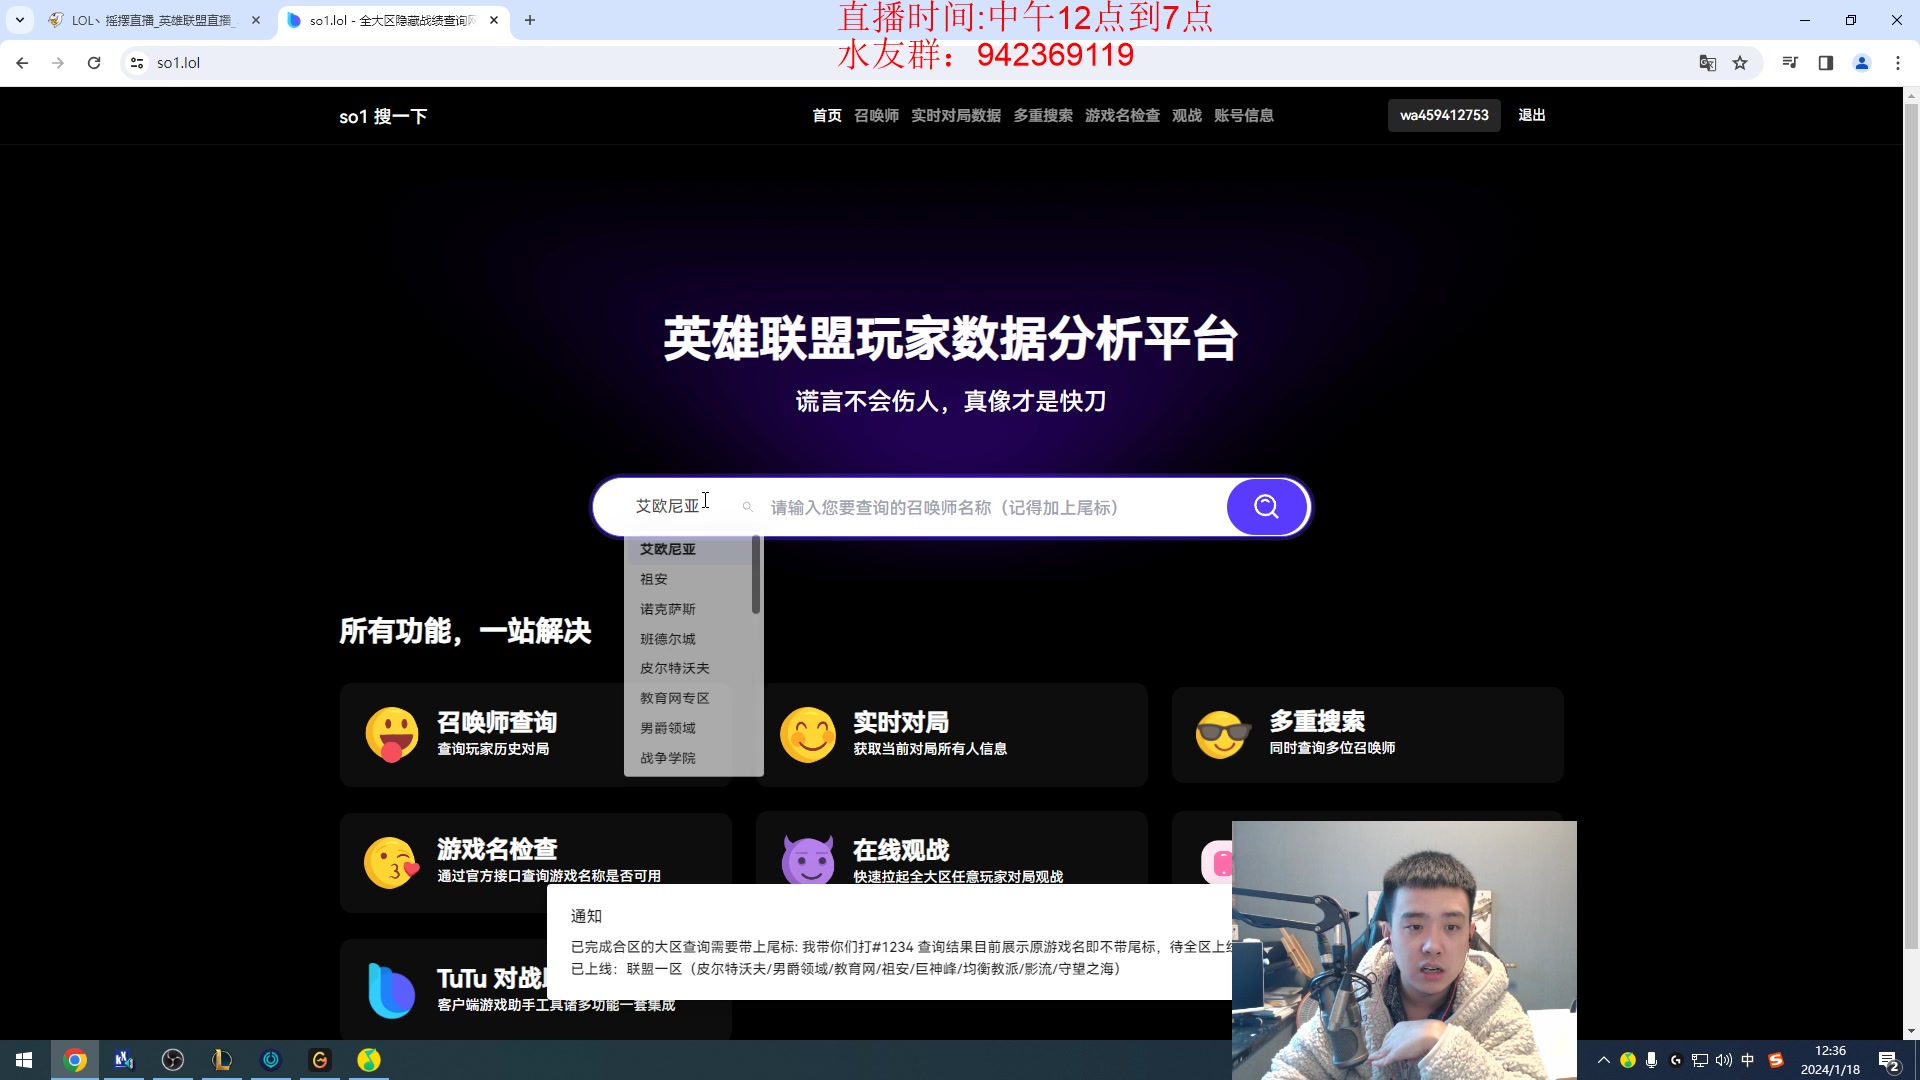Toggle the Chrome side panel icon

click(x=1825, y=63)
